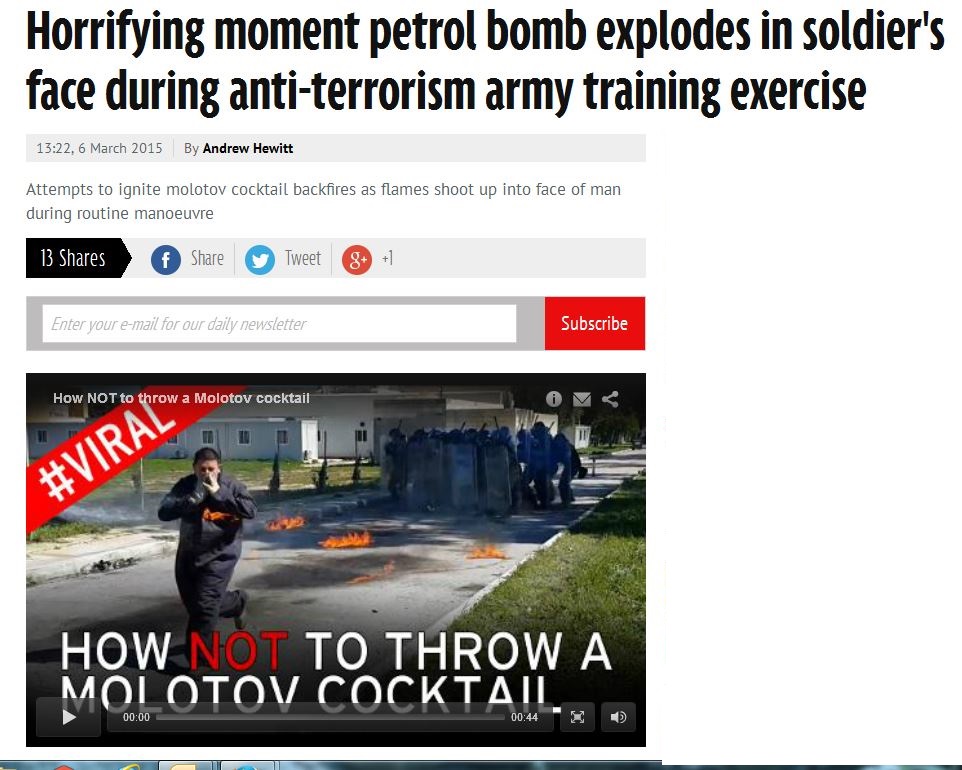Click the Google Plus icon
Viewport: 962px width, 770px height.
click(x=356, y=260)
